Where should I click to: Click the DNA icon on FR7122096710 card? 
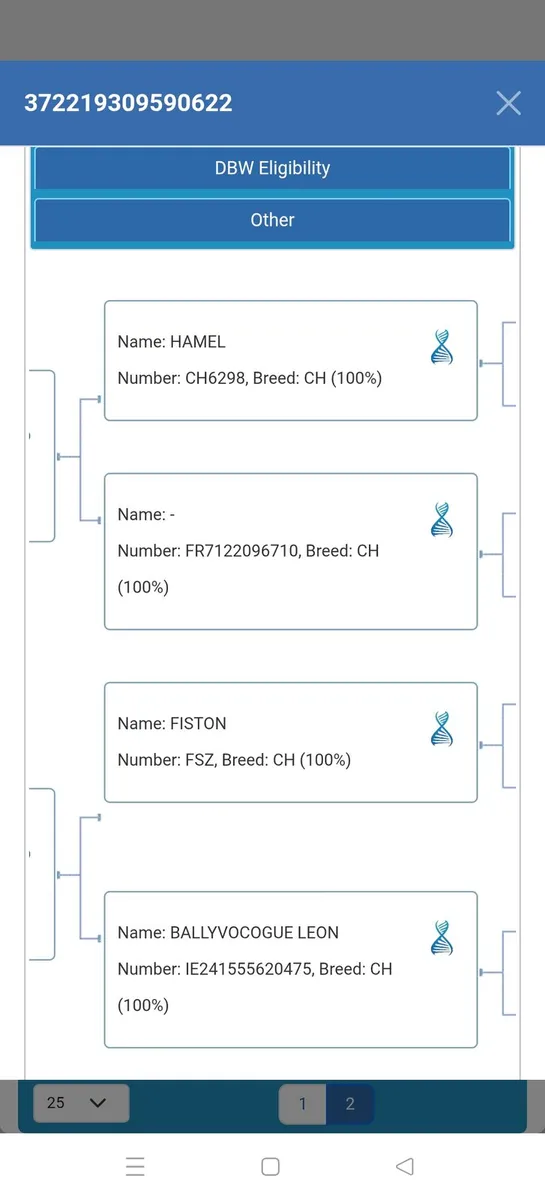[442, 519]
